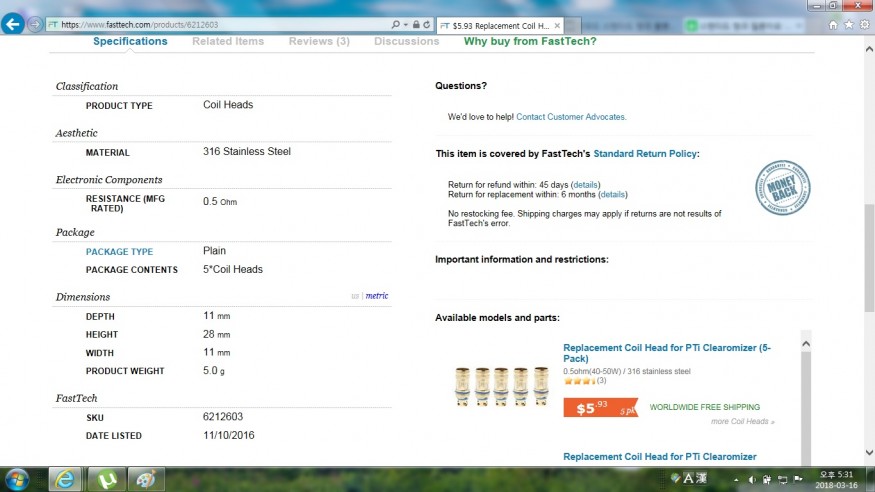Open more Coil Heads link
The height and width of the screenshot is (492, 875).
coord(742,422)
